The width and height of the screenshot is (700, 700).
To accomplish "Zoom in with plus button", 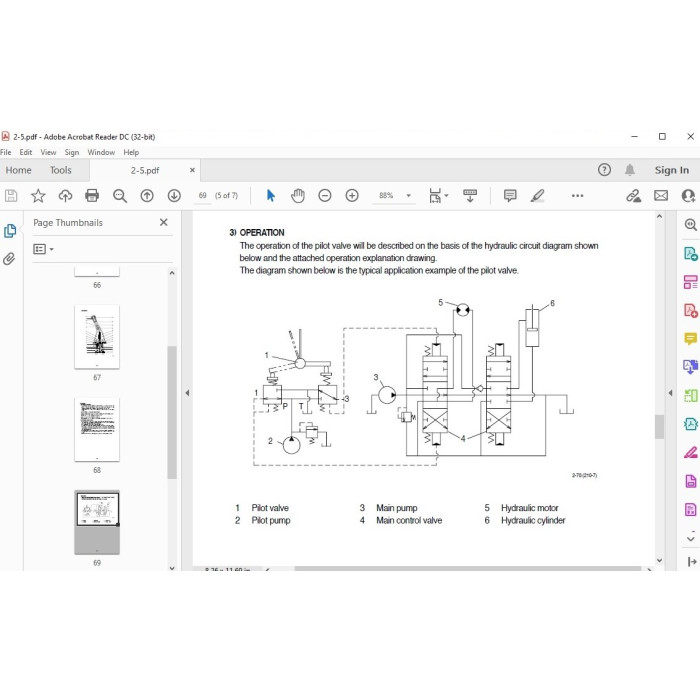I will tap(352, 196).
